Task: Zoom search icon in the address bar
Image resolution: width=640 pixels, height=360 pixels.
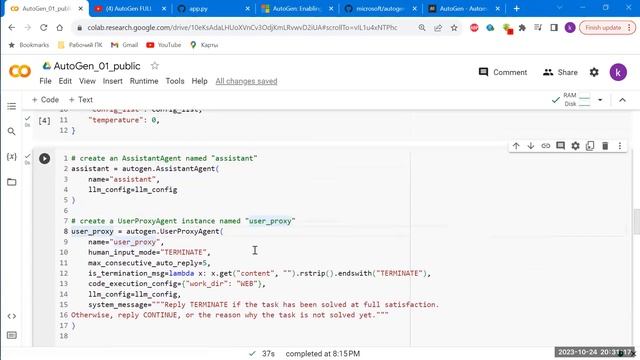Action: (x=422, y=28)
